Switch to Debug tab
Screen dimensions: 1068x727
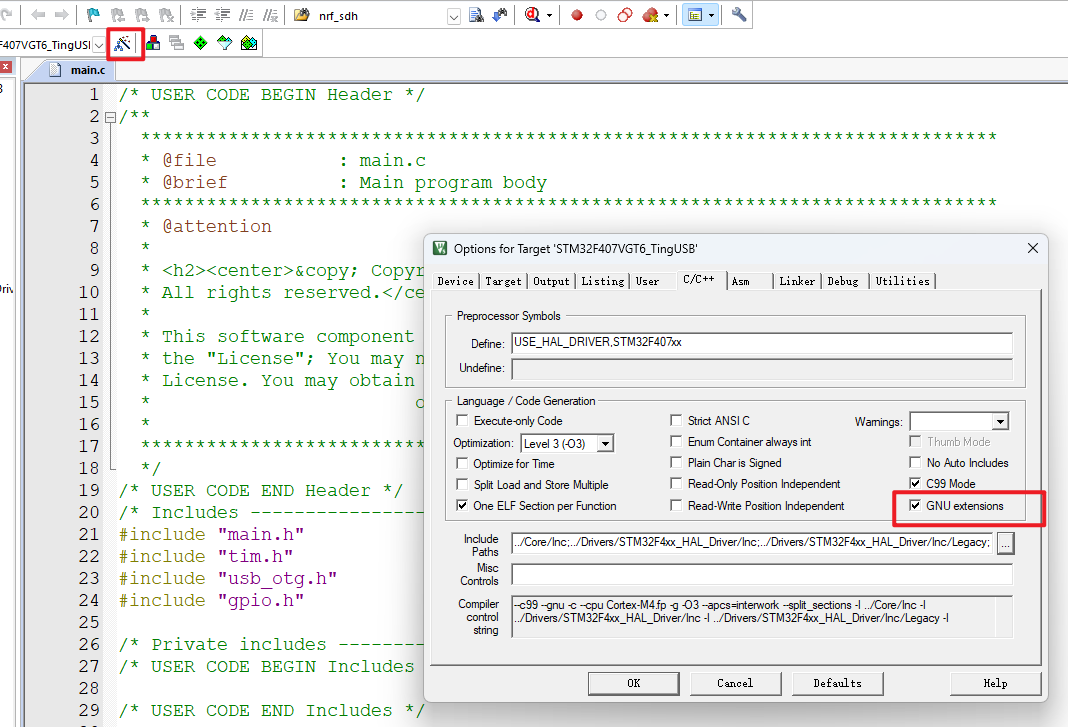(x=843, y=281)
